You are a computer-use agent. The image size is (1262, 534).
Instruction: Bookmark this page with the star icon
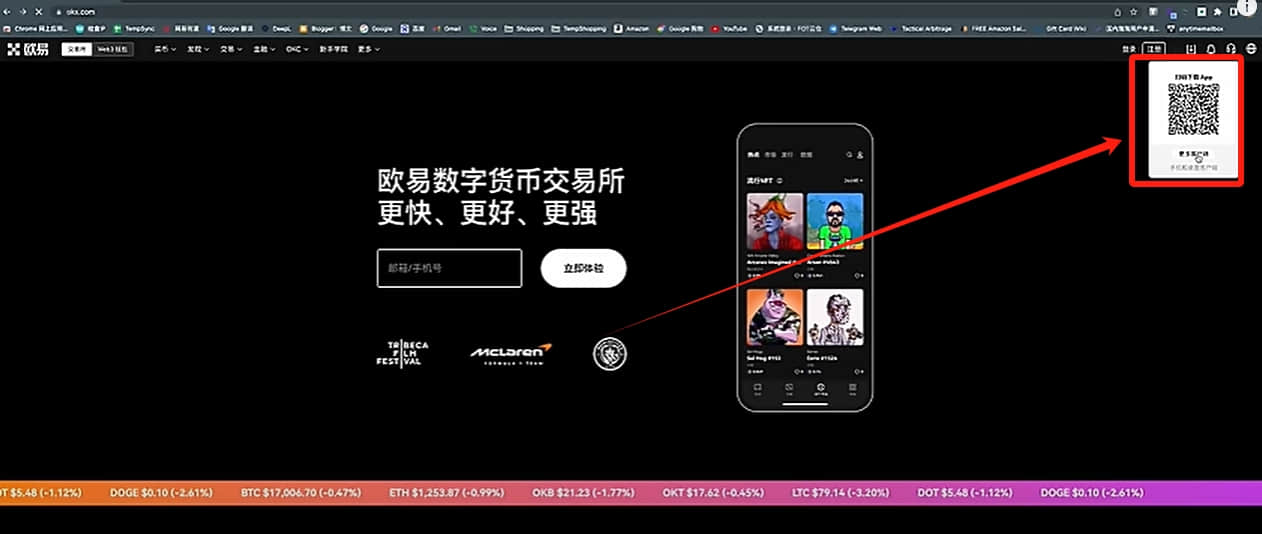(1133, 11)
